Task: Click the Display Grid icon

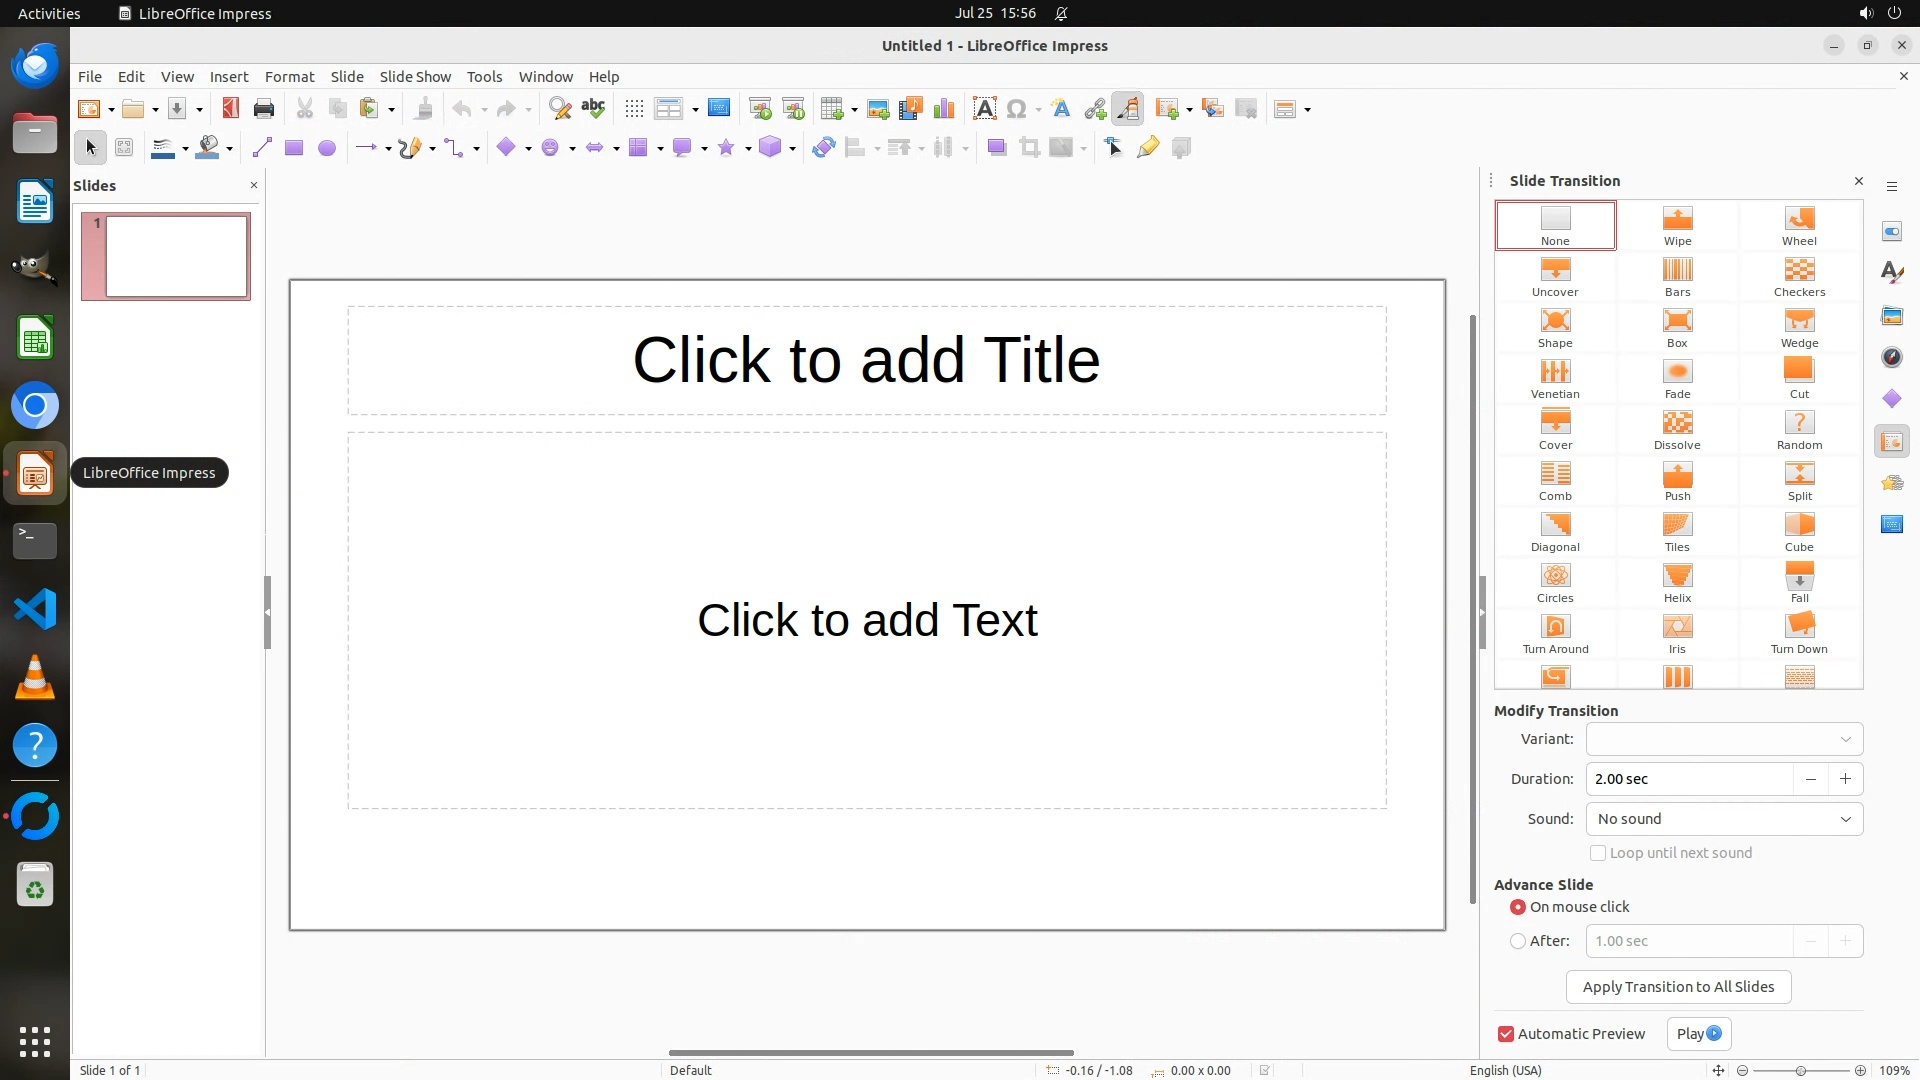Action: coord(634,109)
